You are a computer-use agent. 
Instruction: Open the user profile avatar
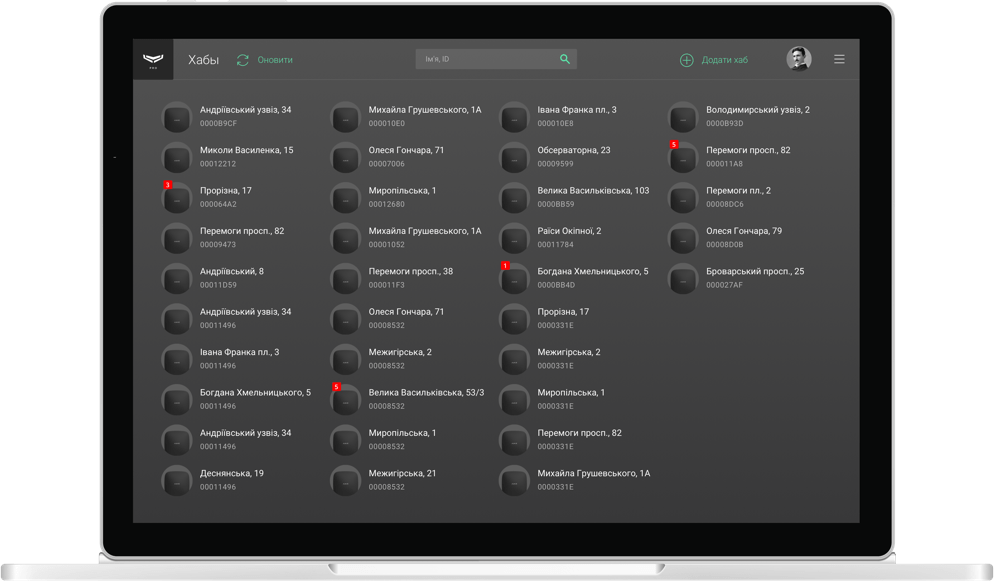click(798, 60)
